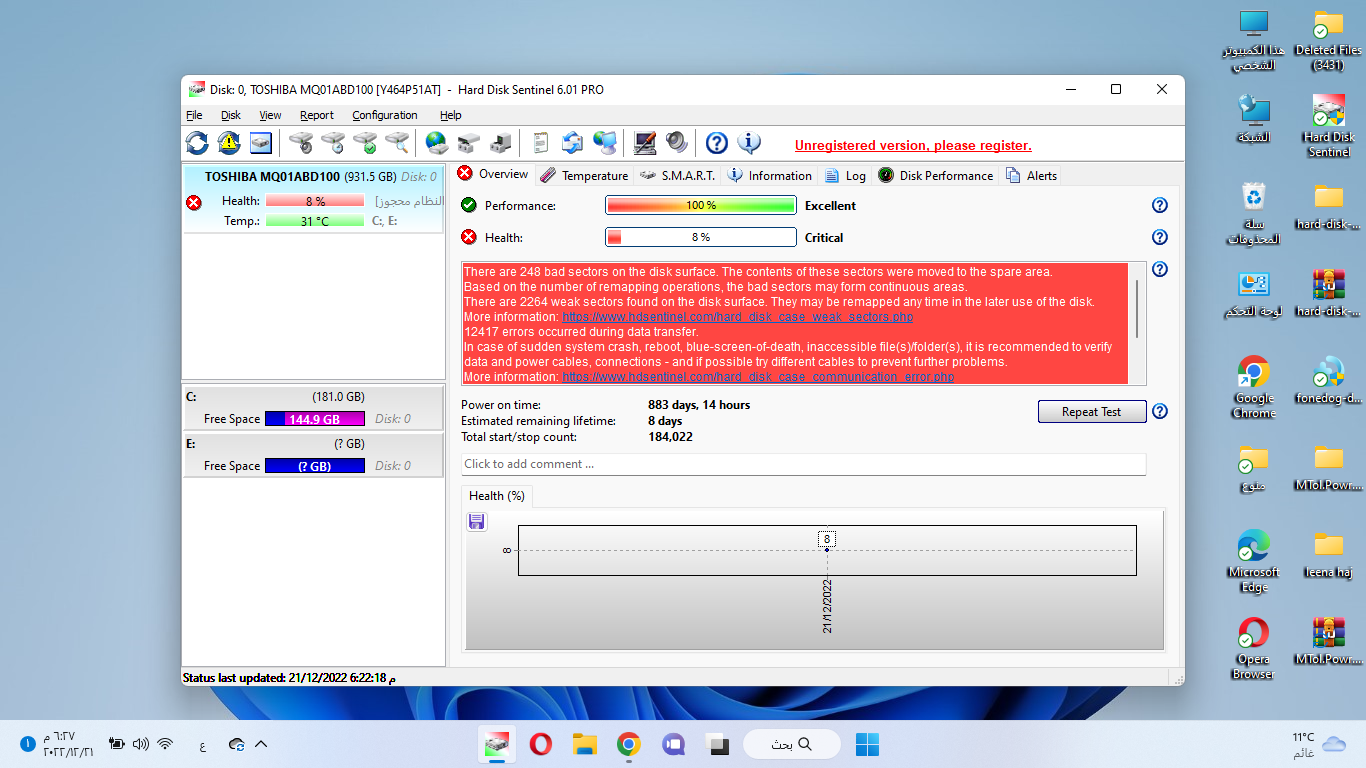Open the Configuration menu
This screenshot has width=1366, height=768.
(x=385, y=115)
